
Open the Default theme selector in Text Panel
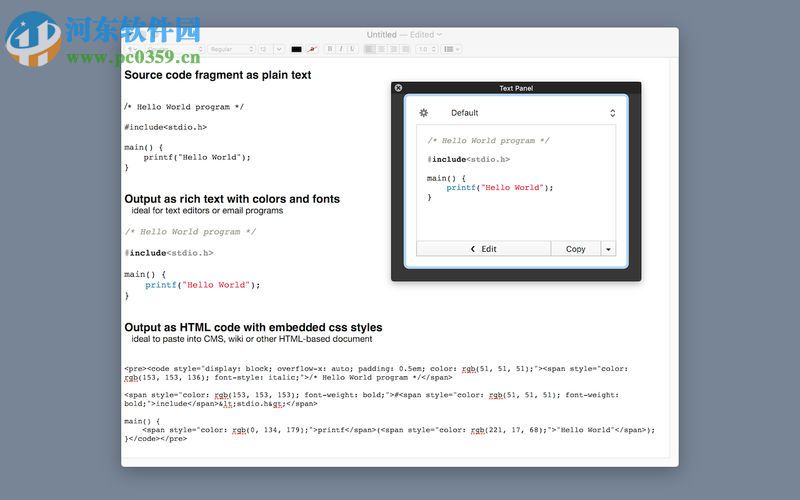[533, 113]
